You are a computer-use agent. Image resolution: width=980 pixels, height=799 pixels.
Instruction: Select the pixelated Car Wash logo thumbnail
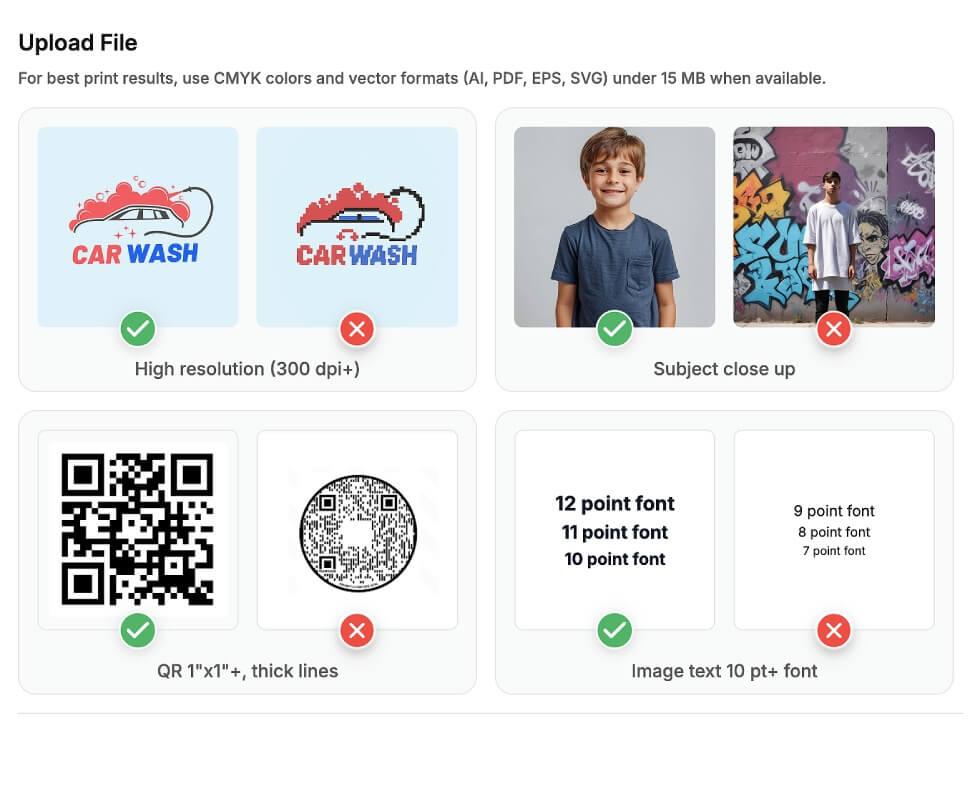point(357,225)
